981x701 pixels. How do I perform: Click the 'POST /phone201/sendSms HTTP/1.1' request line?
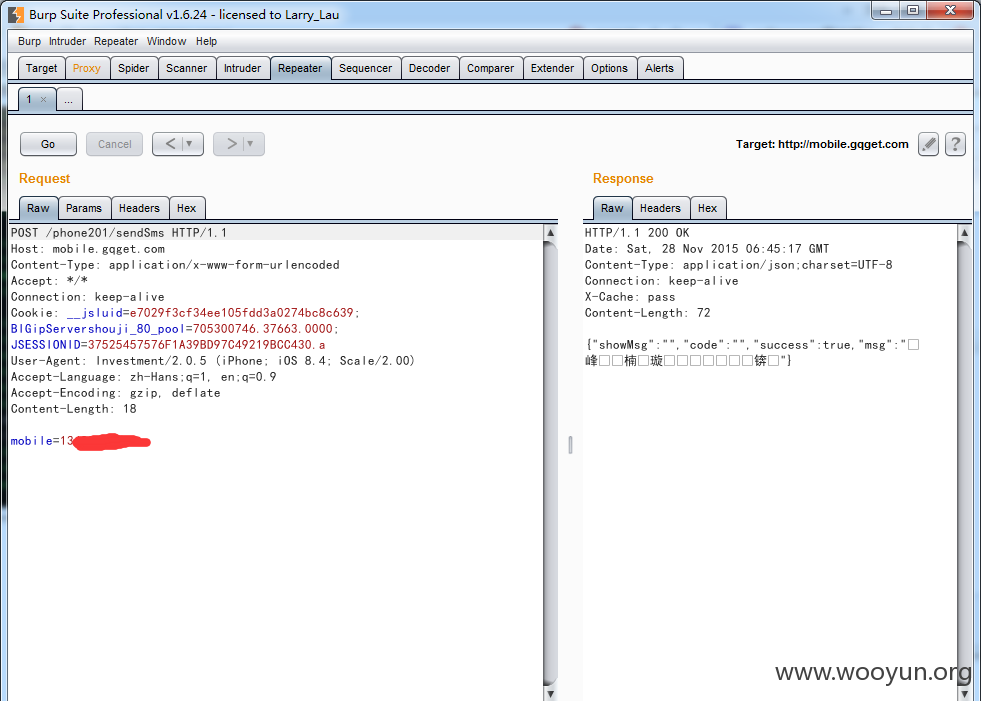[x=119, y=233]
